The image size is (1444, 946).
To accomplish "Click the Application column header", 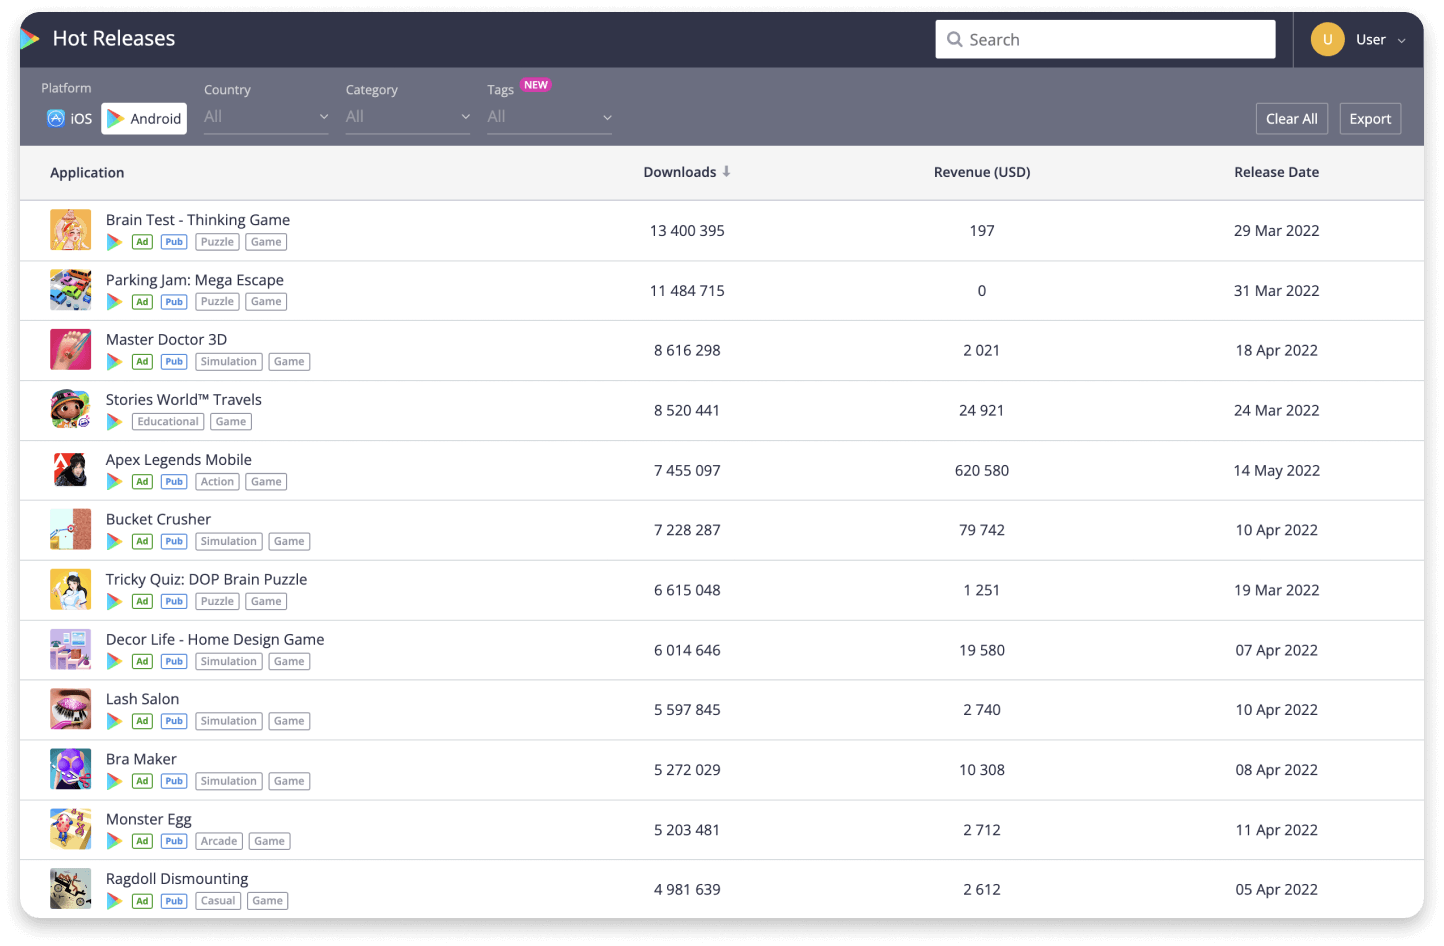I will (x=87, y=173).
